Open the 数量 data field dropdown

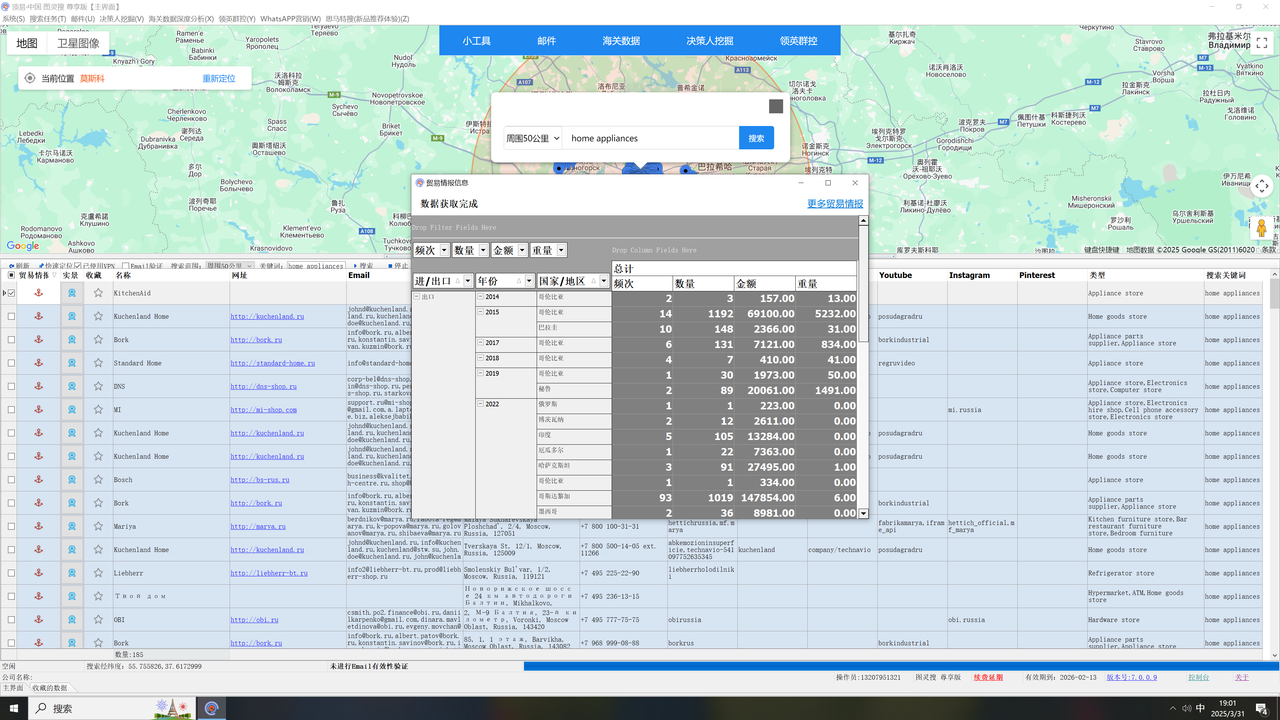(x=483, y=251)
